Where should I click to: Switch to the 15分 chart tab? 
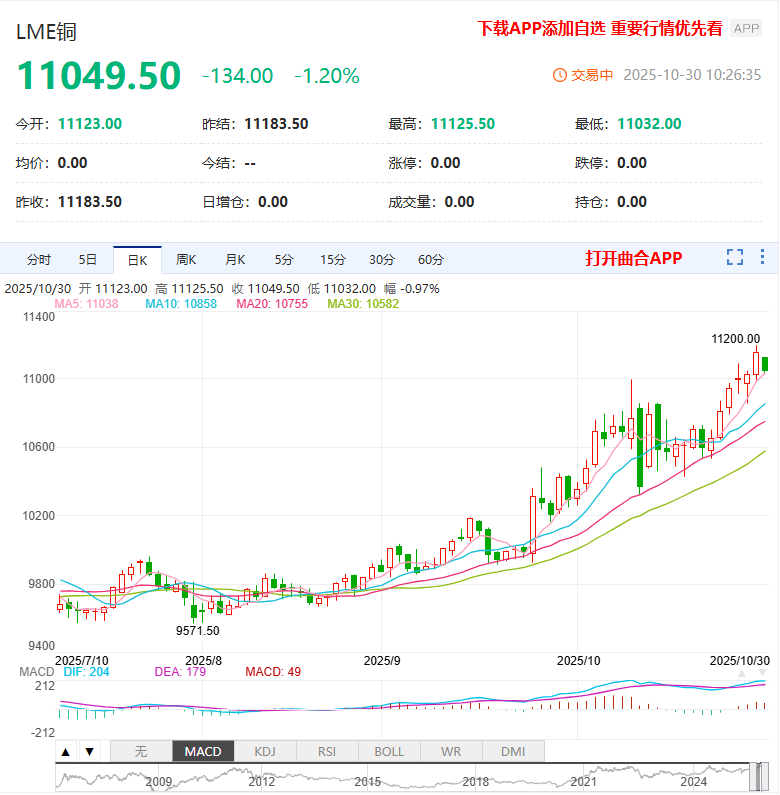click(x=333, y=260)
